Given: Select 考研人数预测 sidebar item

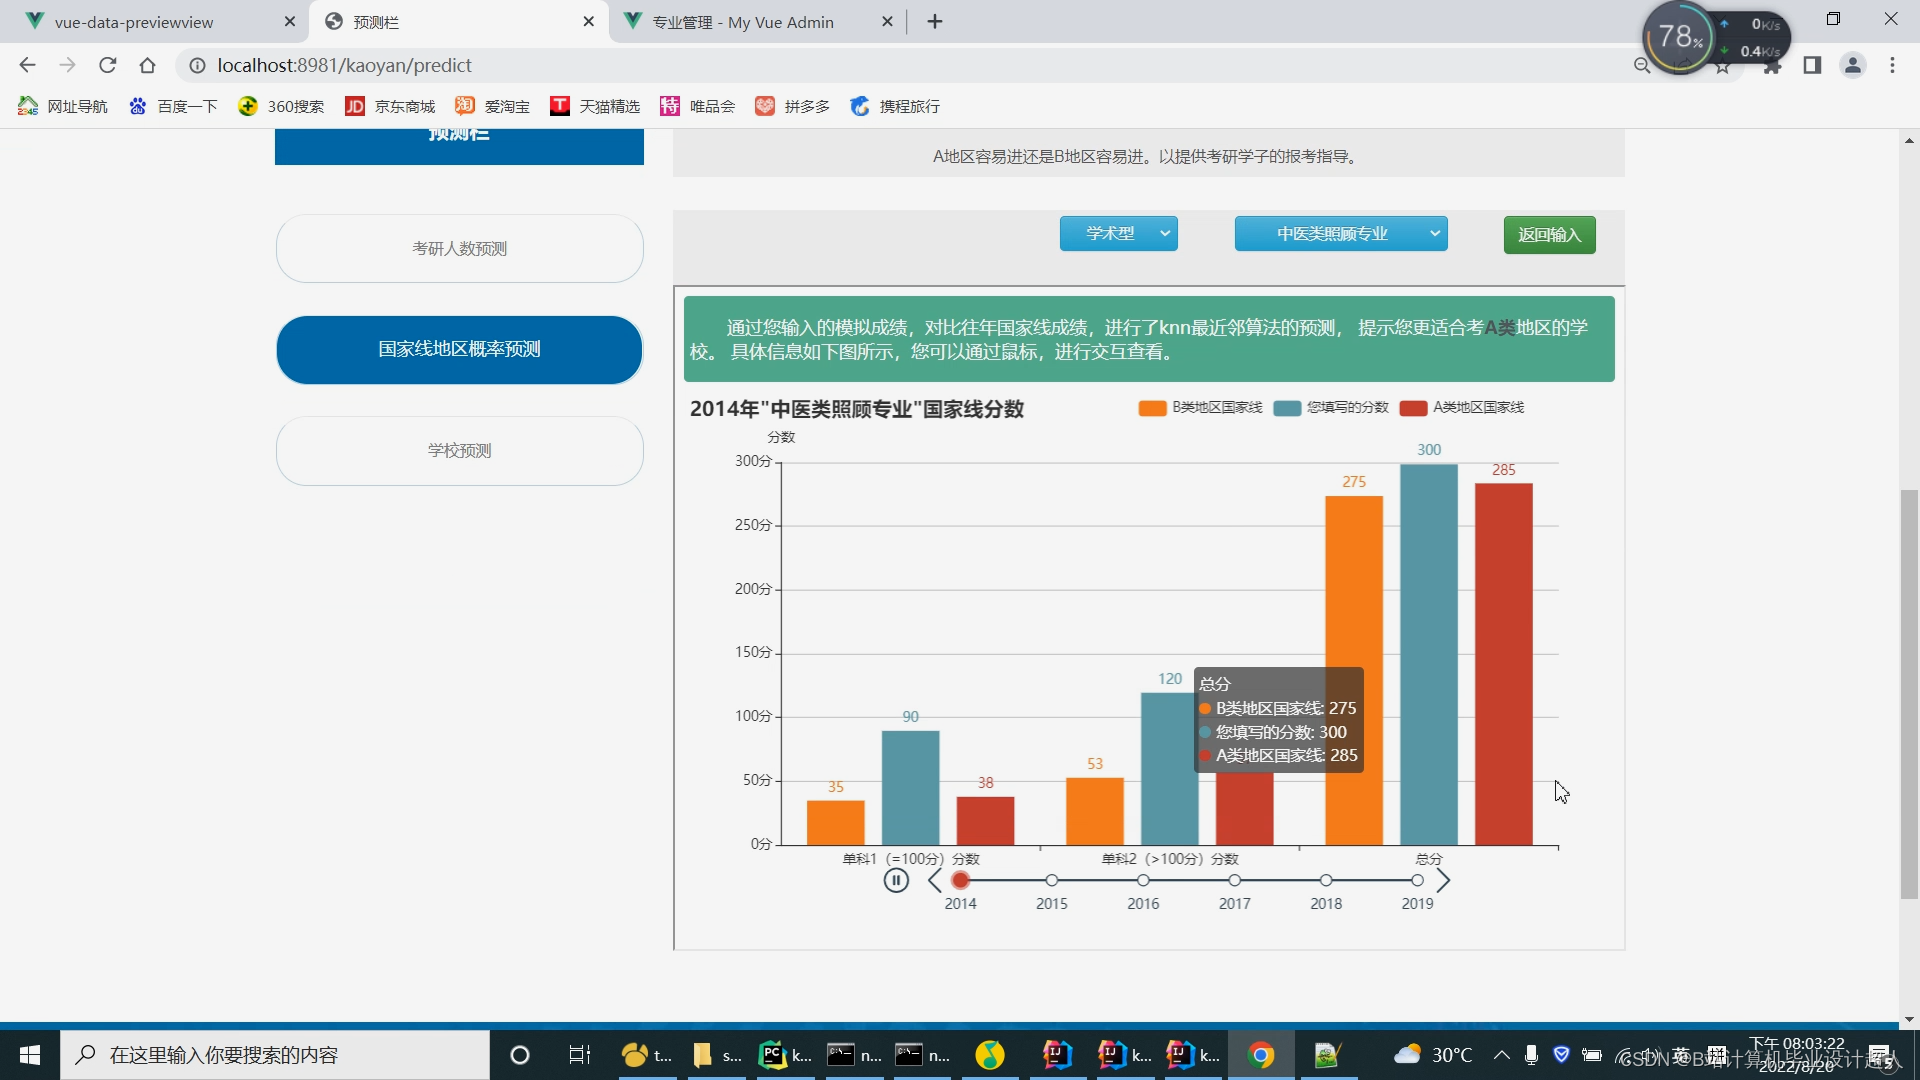Looking at the screenshot, I should pos(459,248).
